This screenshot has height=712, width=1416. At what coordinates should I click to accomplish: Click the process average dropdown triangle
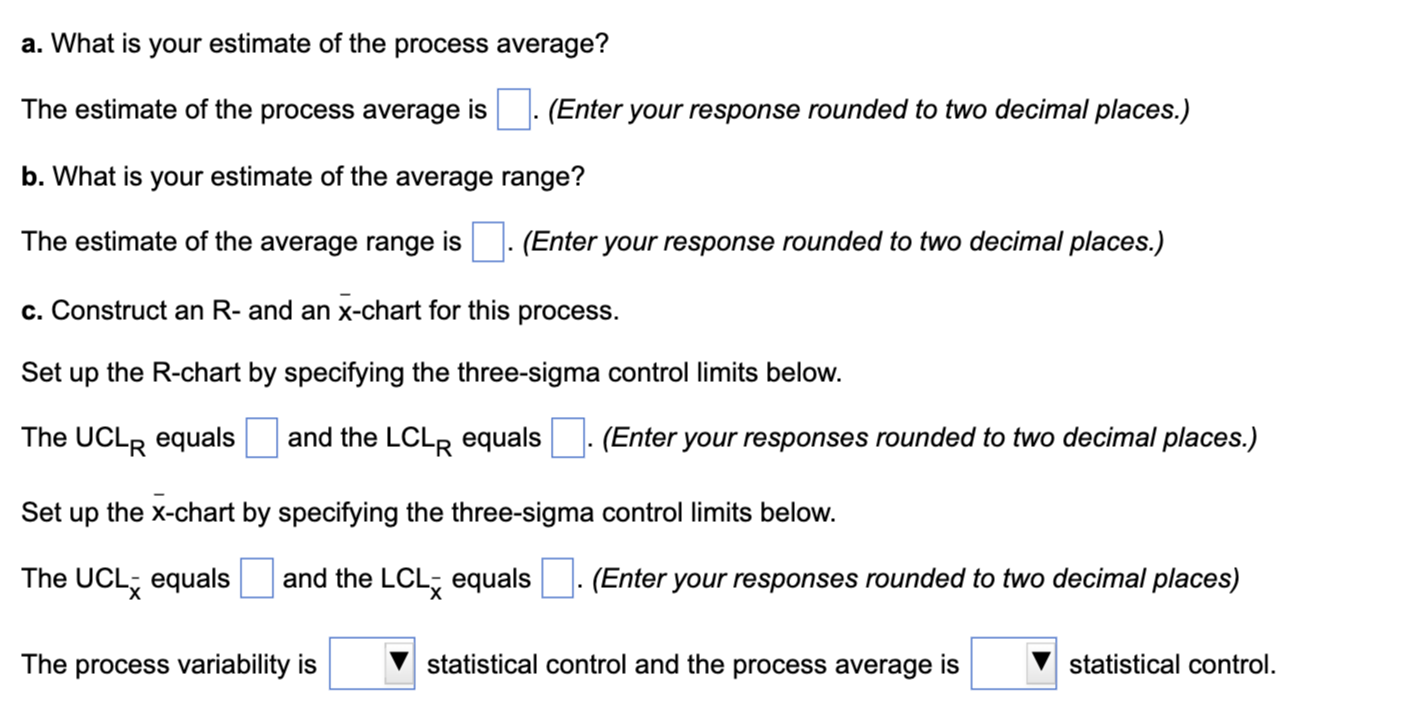(x=1041, y=663)
